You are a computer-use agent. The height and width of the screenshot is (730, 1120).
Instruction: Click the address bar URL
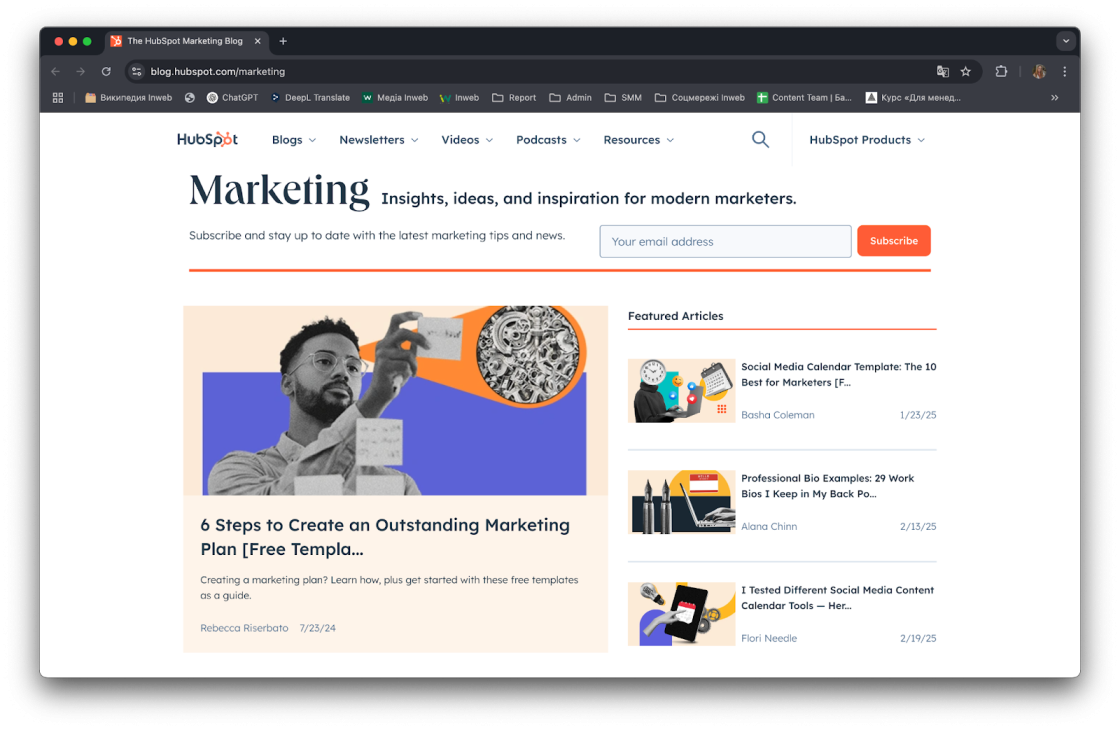[x=218, y=71]
